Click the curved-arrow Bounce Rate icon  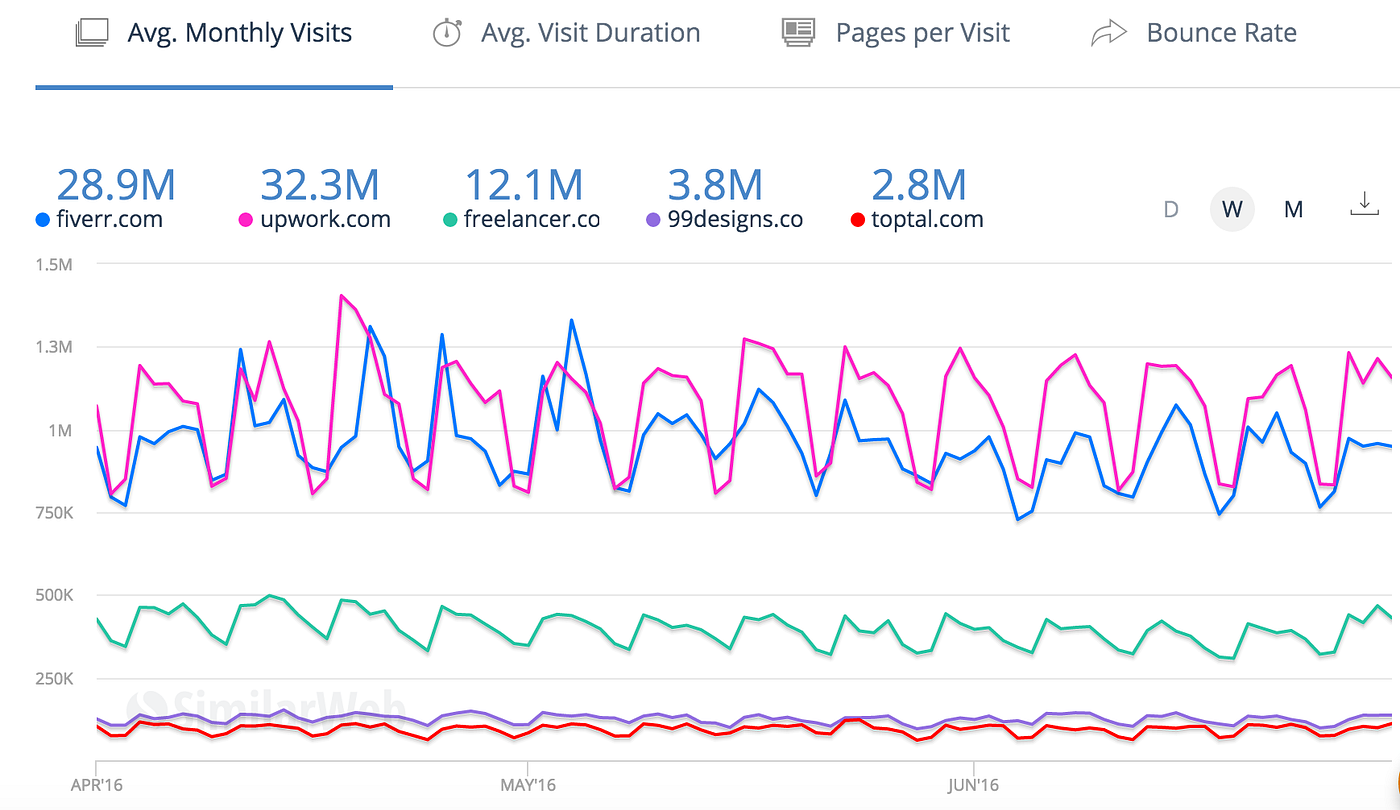1108,34
